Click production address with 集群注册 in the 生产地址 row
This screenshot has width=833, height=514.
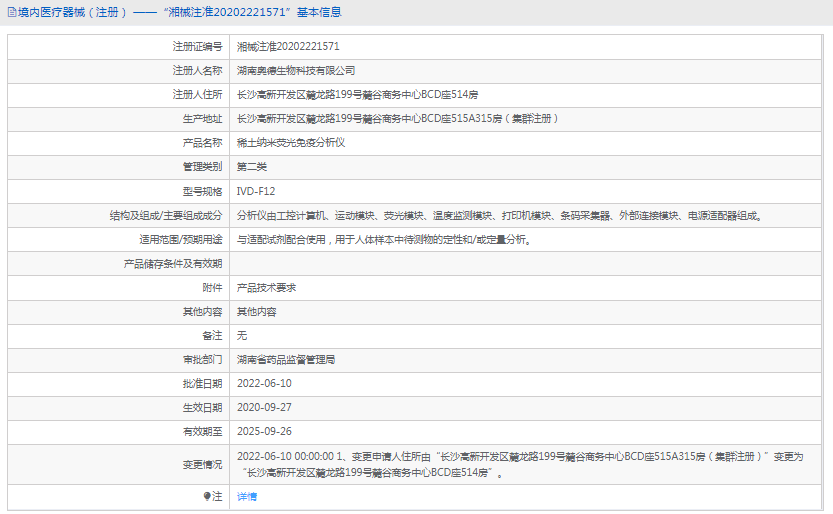click(x=398, y=118)
